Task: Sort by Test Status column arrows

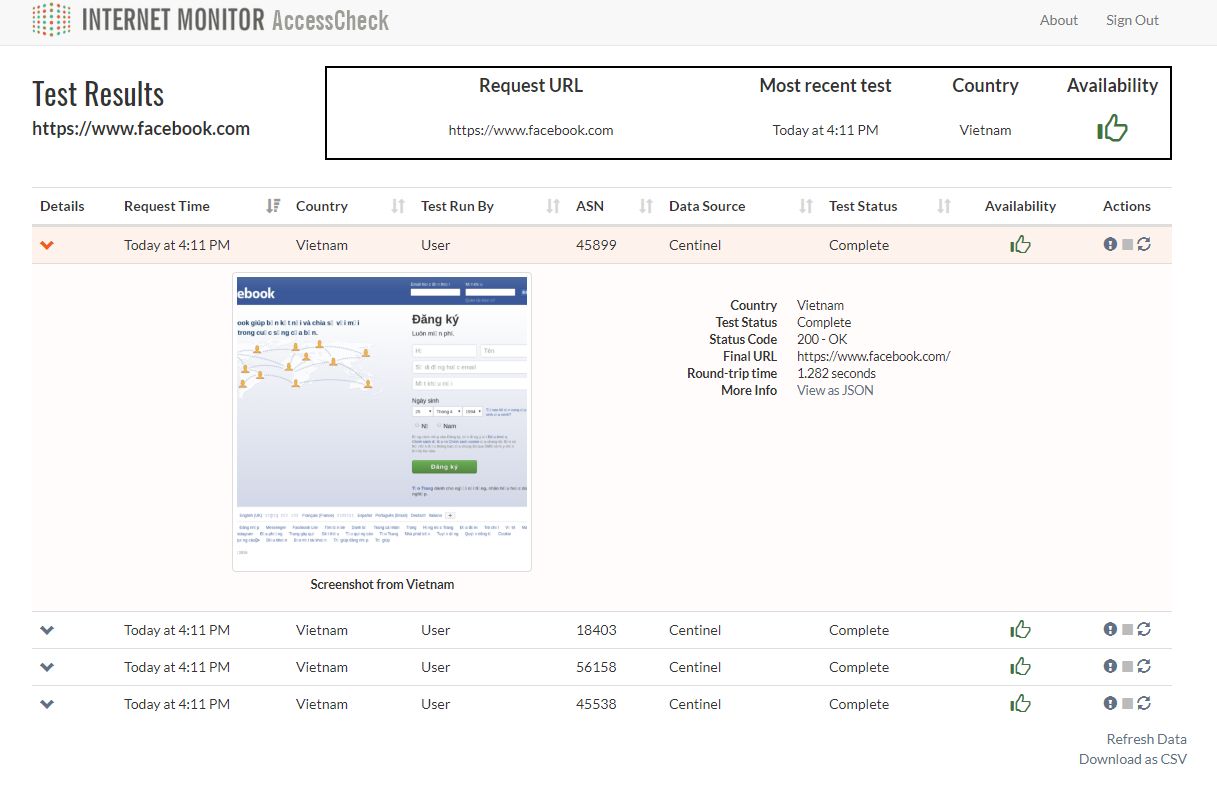Action: (944, 206)
